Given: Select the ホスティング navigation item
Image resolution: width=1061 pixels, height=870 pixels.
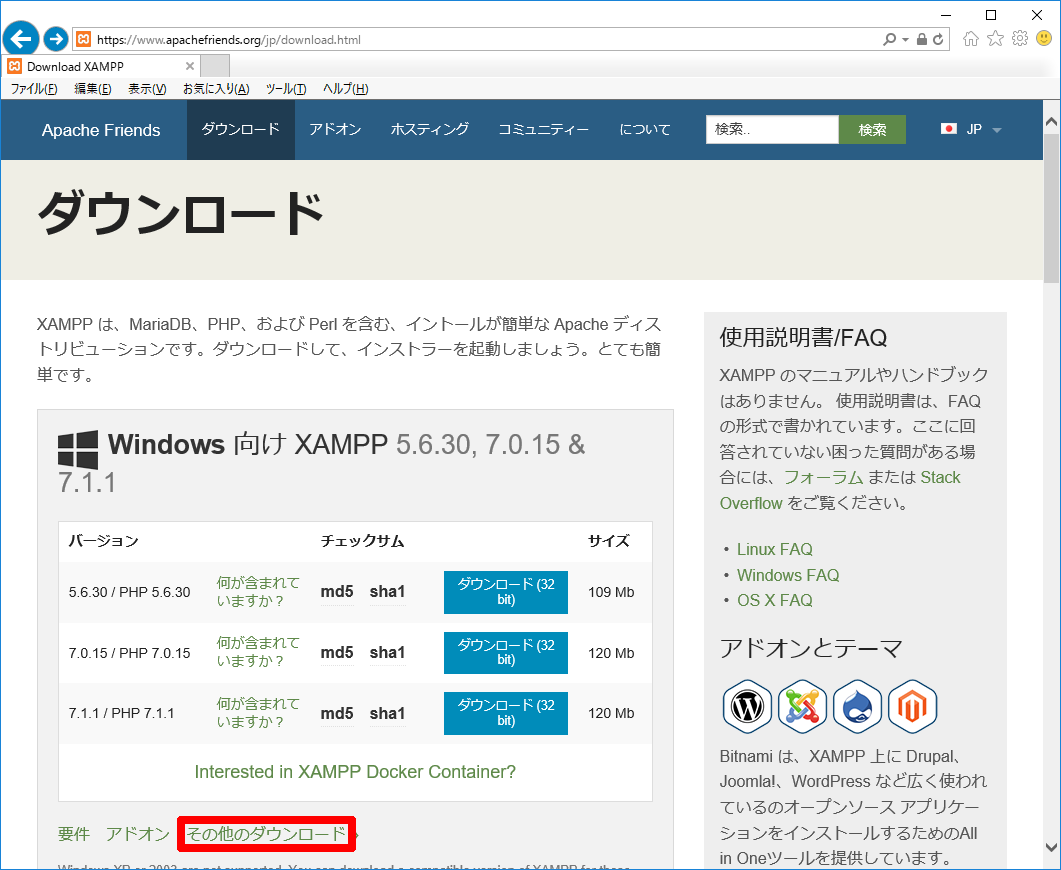Looking at the screenshot, I should 429,130.
